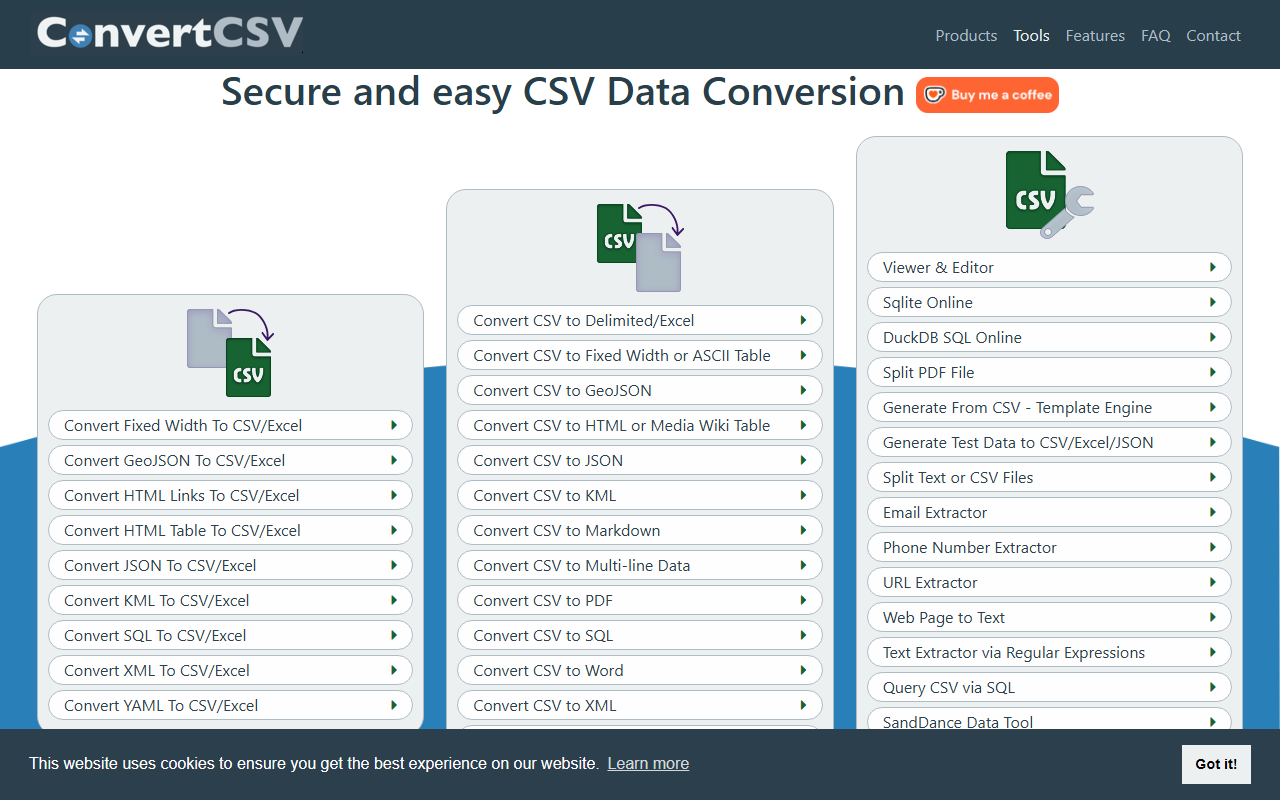Click the convert-to-CSV file icon
This screenshot has height=800, width=1280.
(x=230, y=352)
